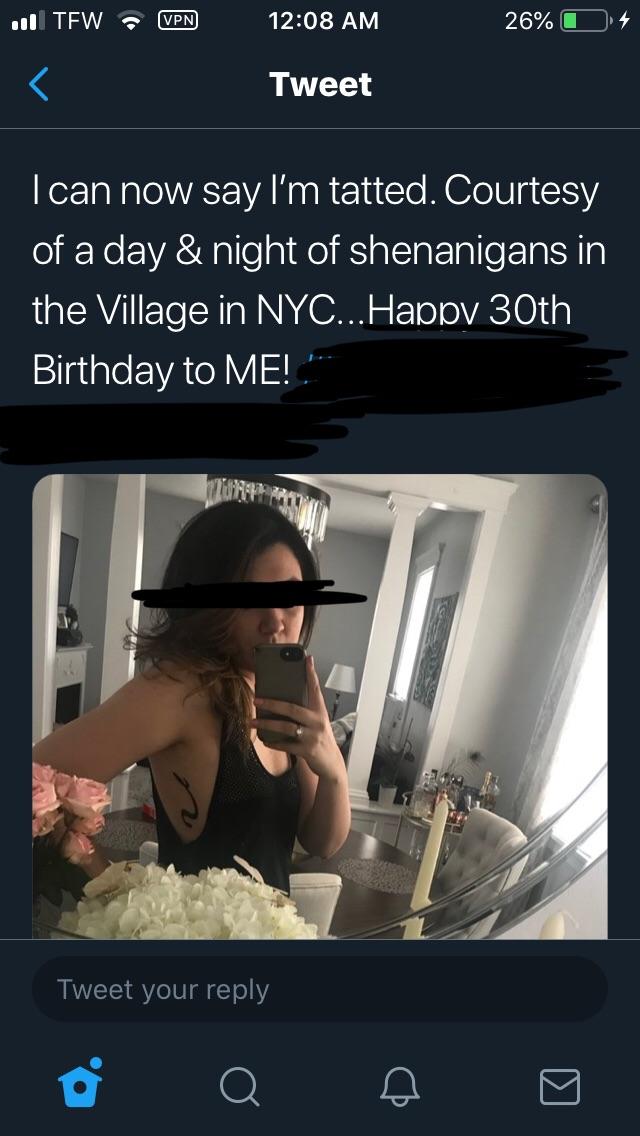Tap the battery icon in status bar

[x=585, y=21]
